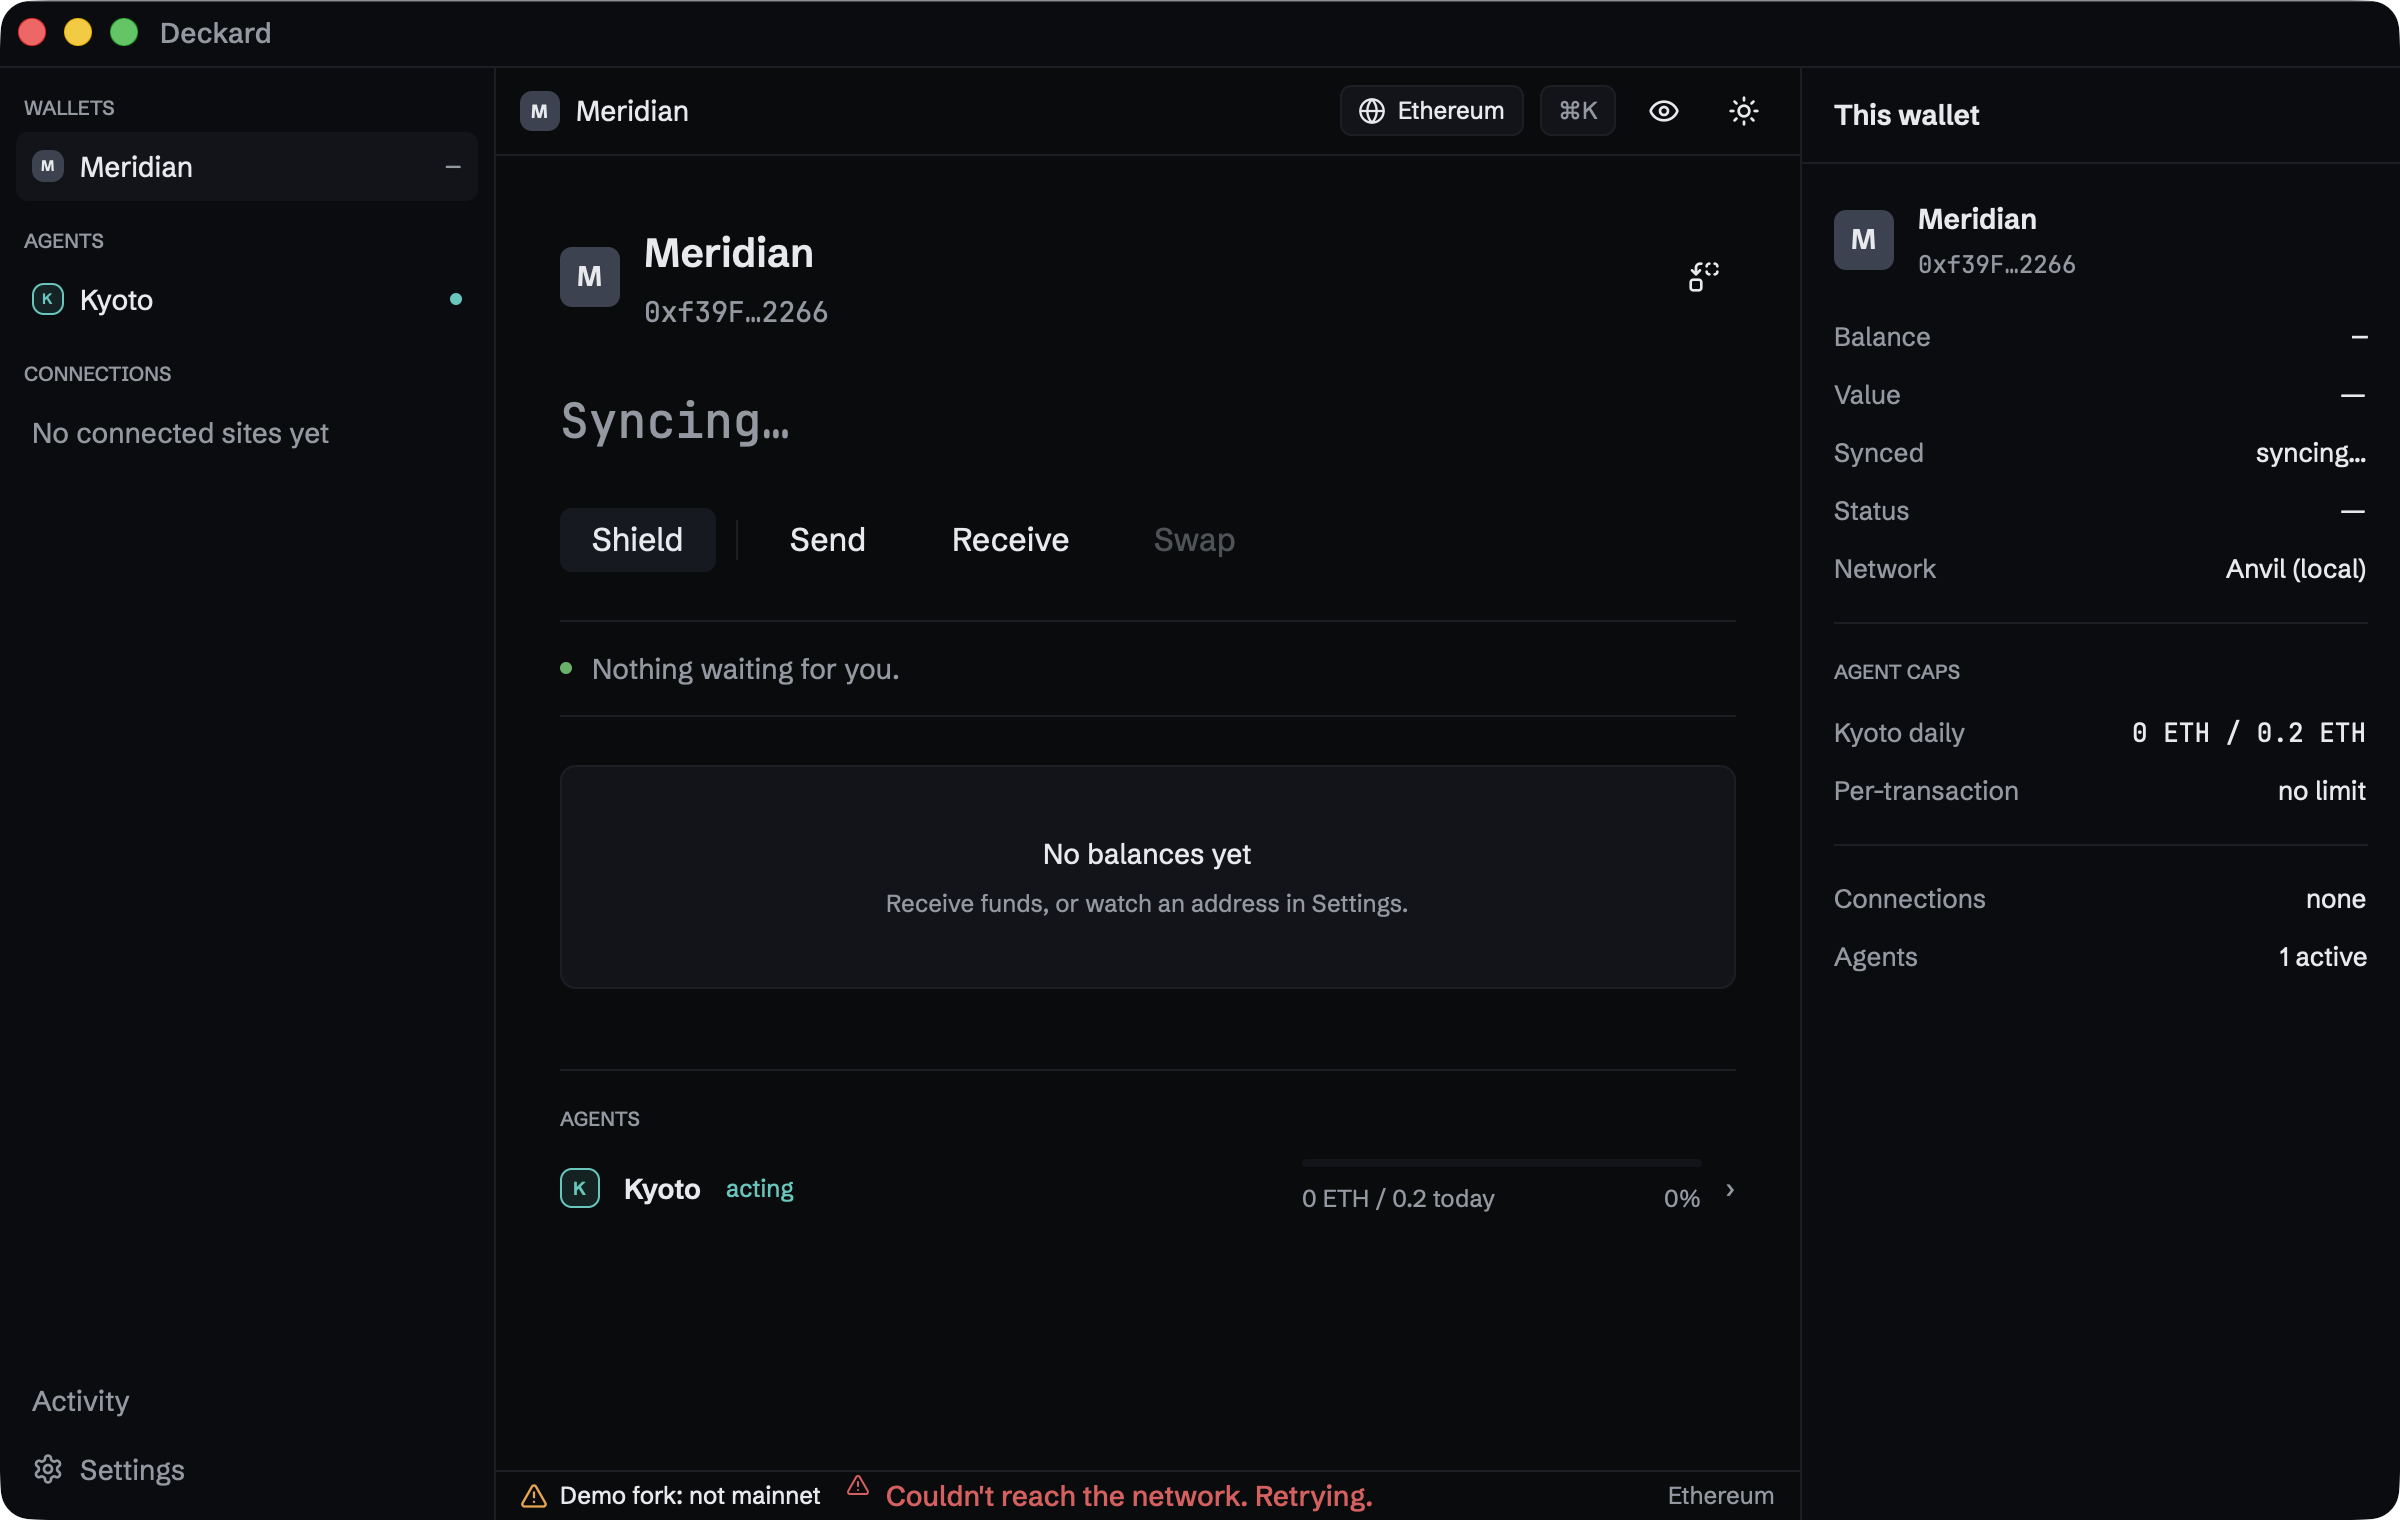Screen dimensions: 2400x1520
Task: Close the Deckard window
Action: (32, 33)
